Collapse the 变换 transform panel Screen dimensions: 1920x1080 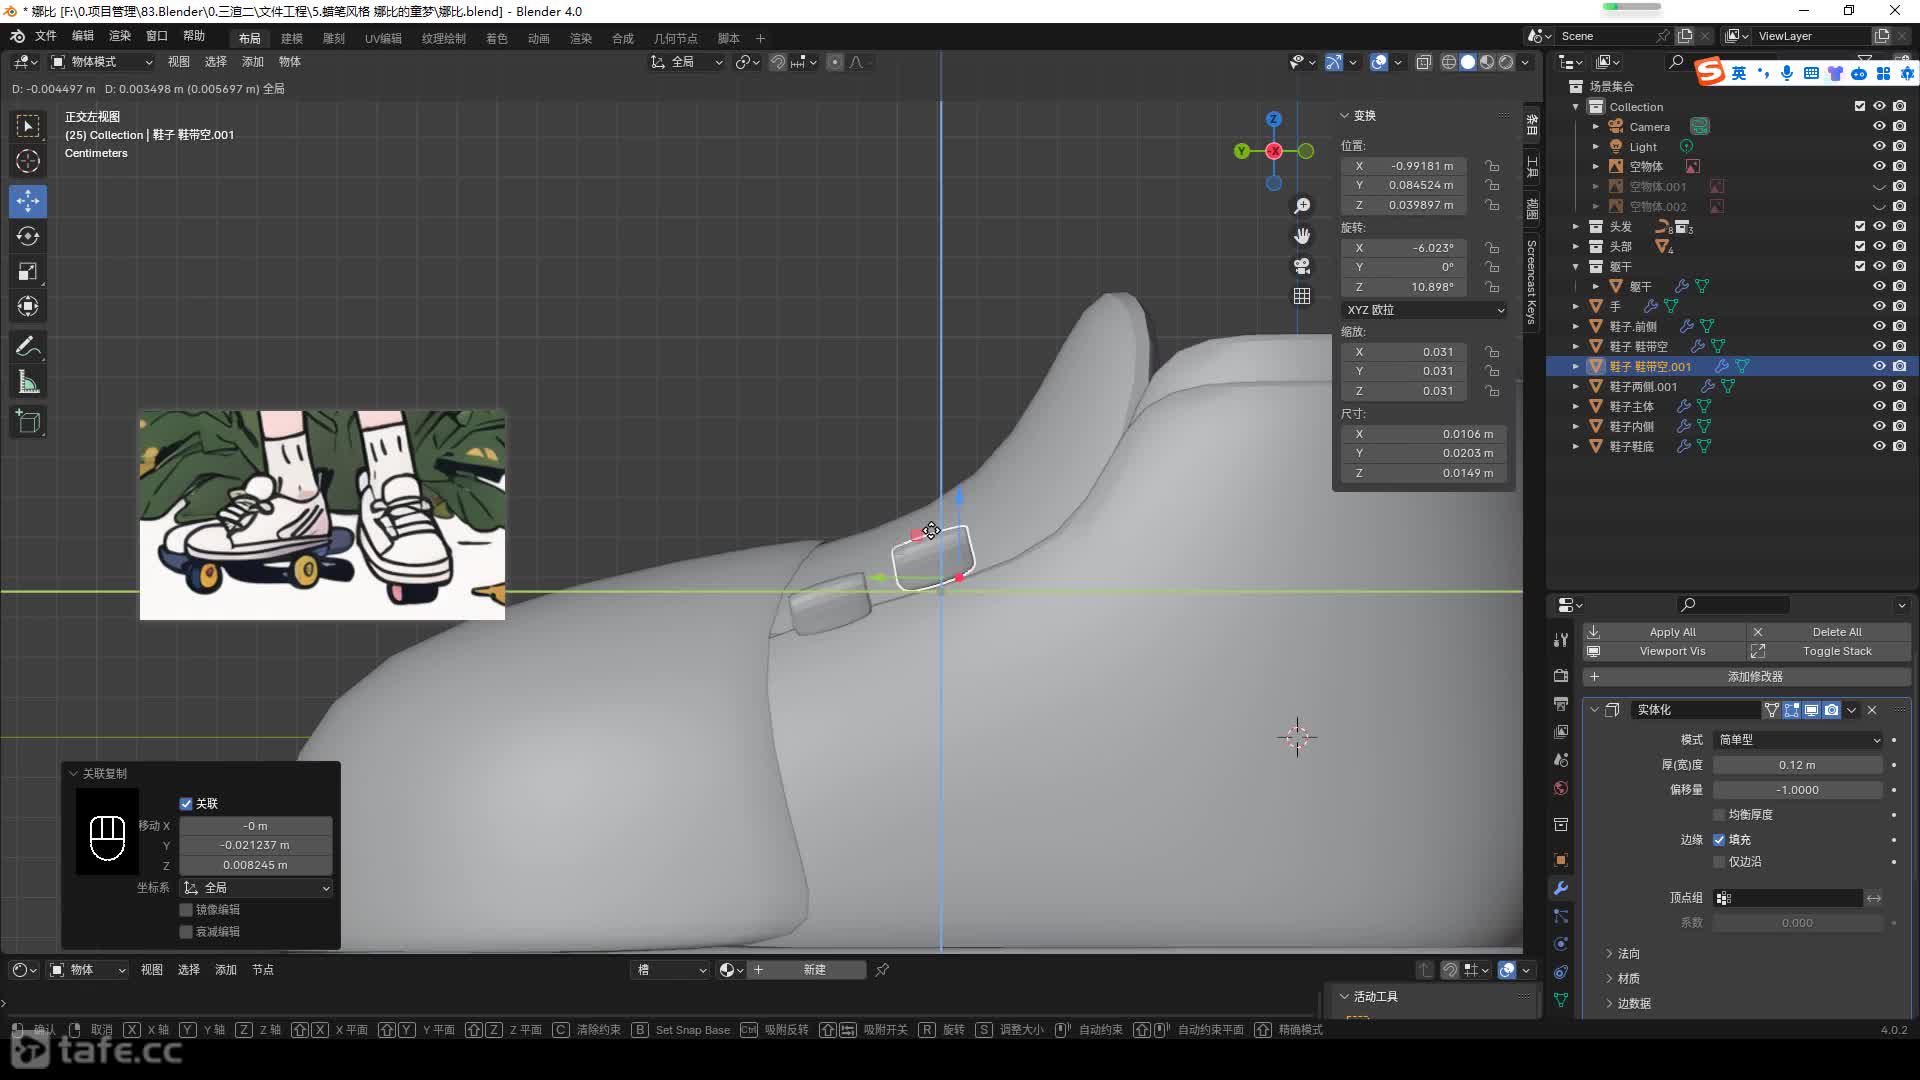[1358, 116]
